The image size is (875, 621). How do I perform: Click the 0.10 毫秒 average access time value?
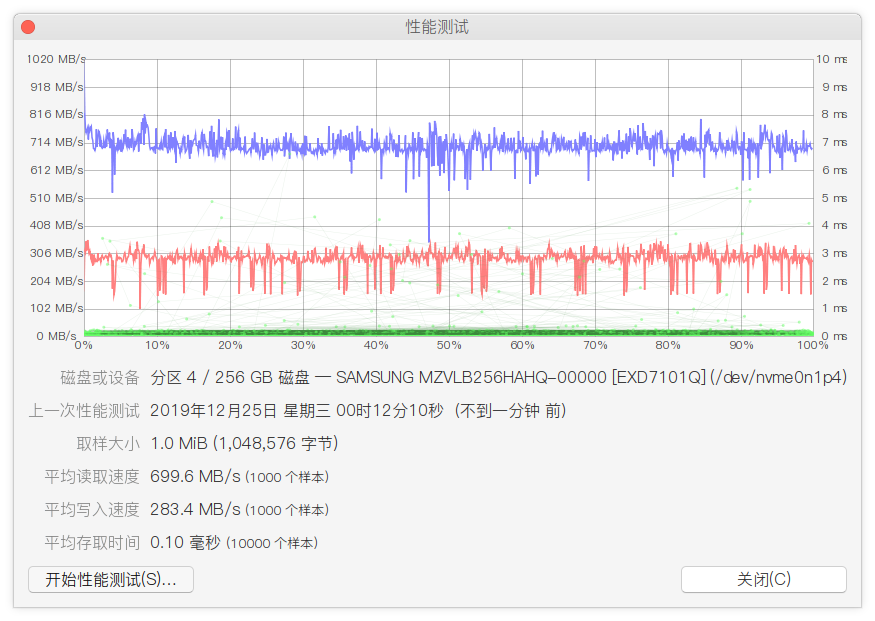click(184, 543)
